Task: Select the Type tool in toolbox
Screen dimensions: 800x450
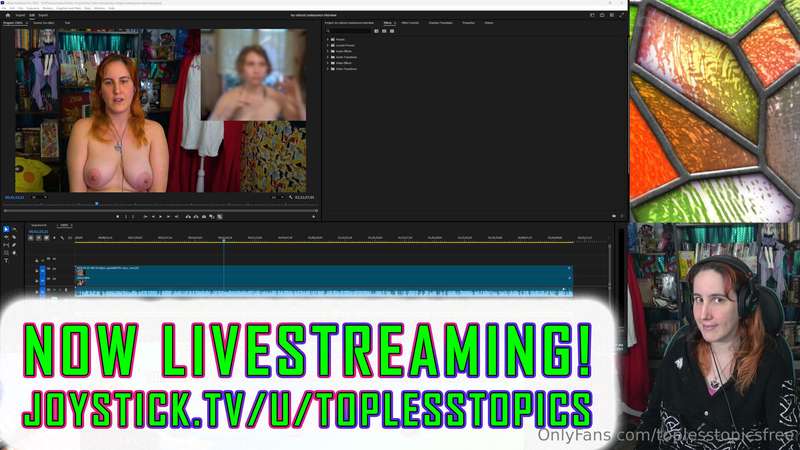Action: pos(6,261)
